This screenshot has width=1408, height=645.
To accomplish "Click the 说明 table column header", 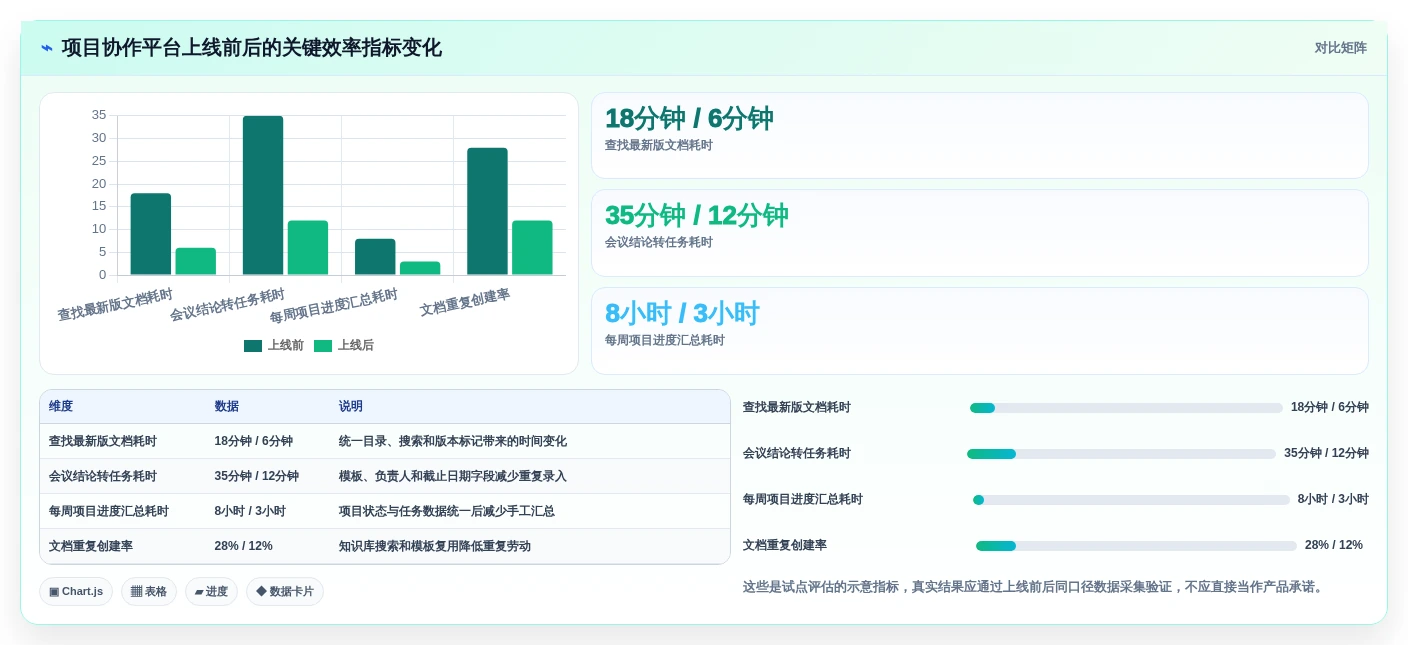I will pos(351,407).
